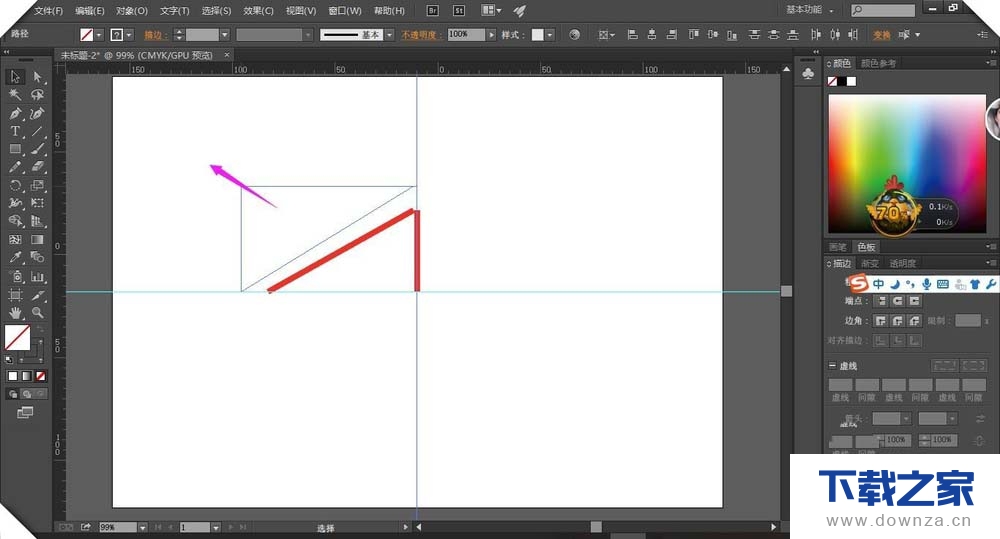Image resolution: width=1000 pixels, height=539 pixels.
Task: Open the 窗口(W) menu
Action: [345, 10]
